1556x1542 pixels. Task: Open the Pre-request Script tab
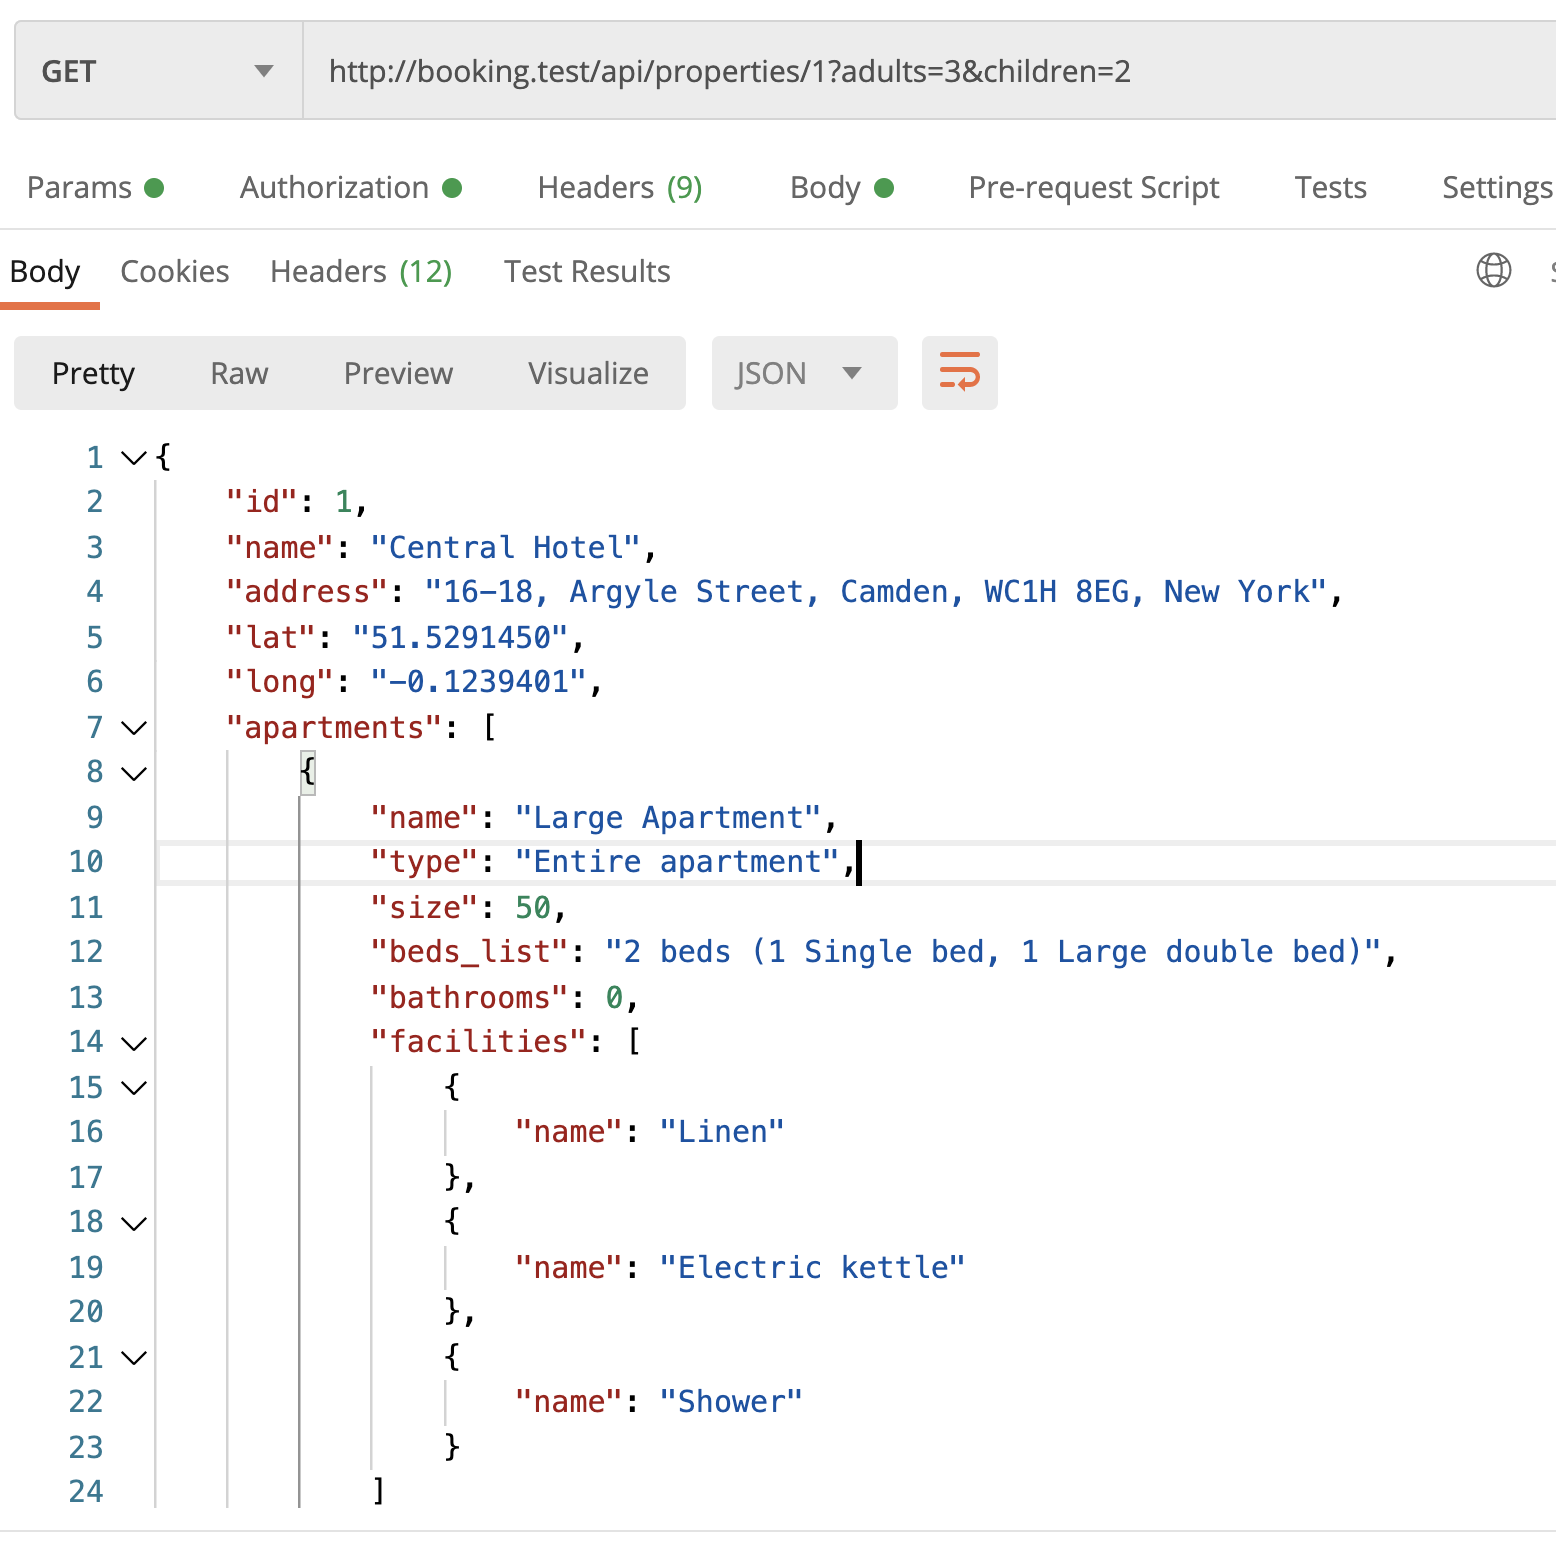(x=1094, y=188)
